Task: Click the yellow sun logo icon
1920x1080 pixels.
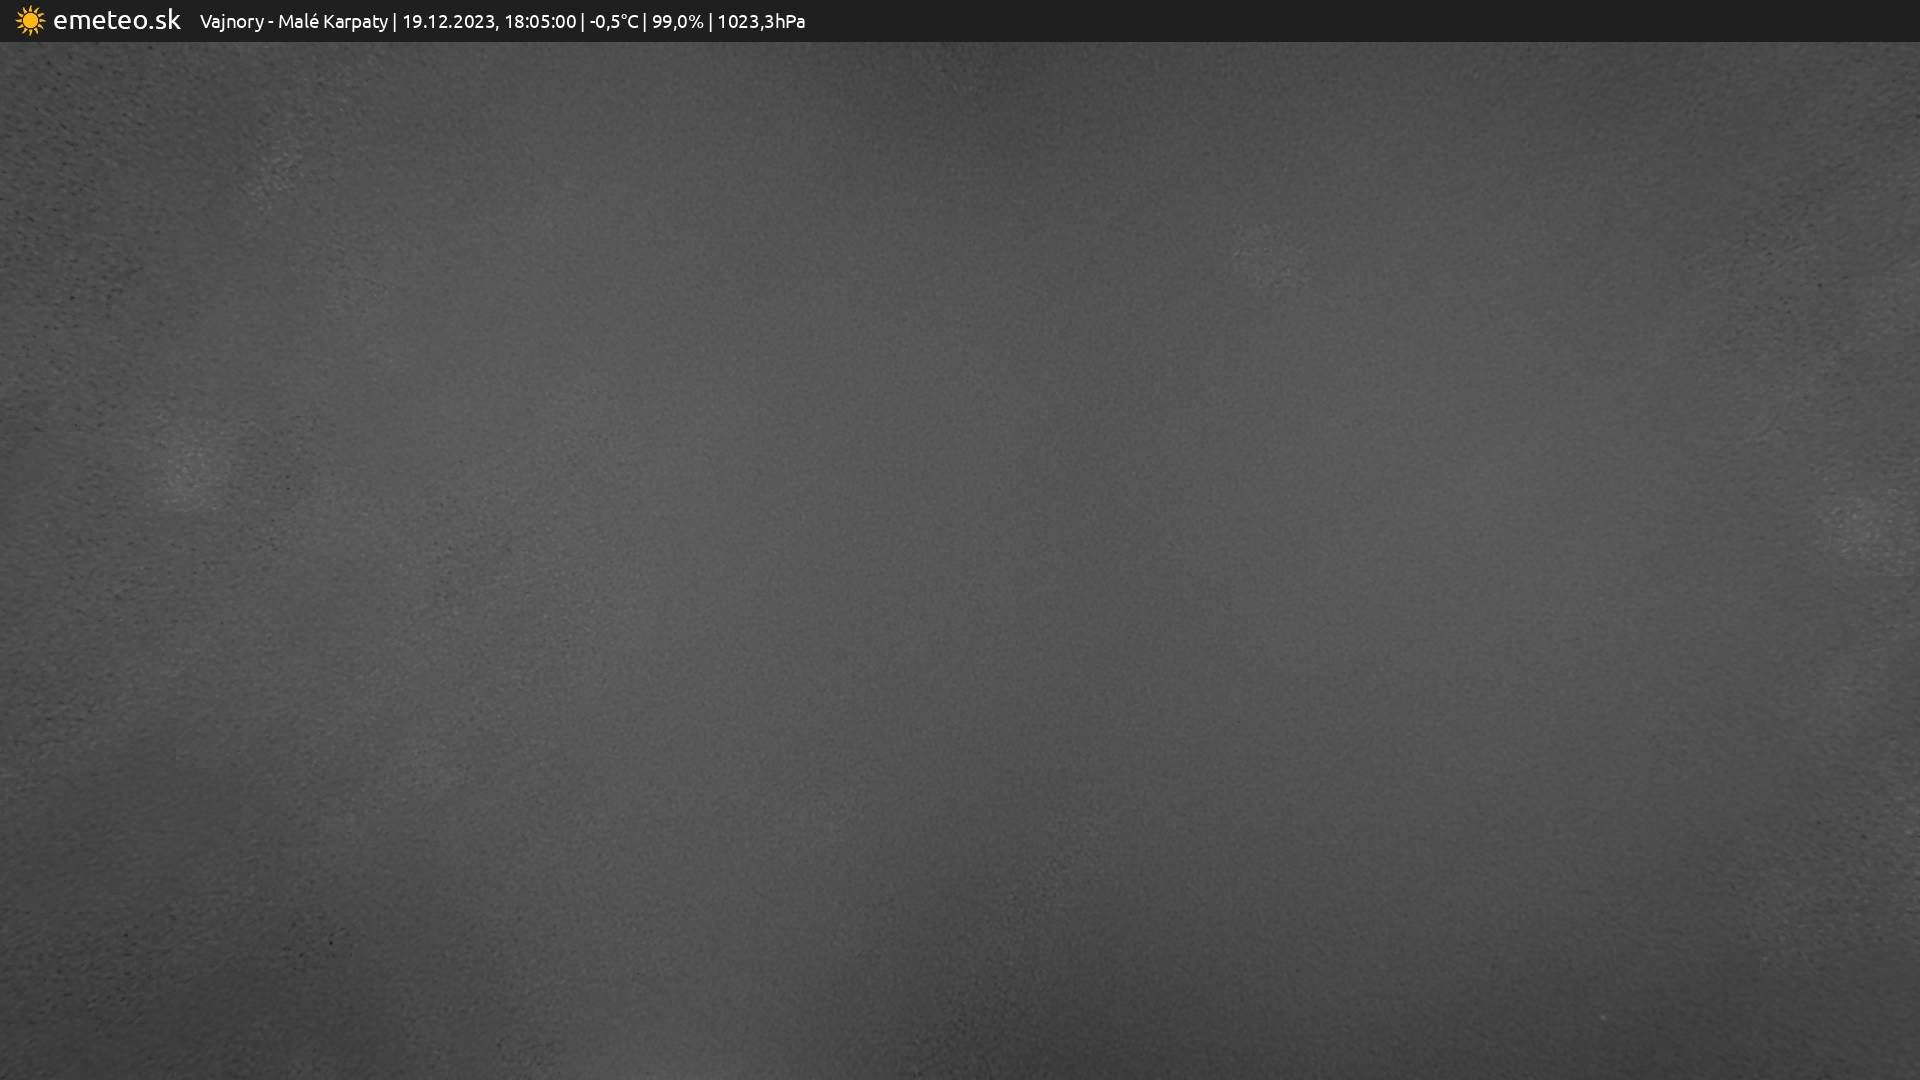Action: (30, 21)
